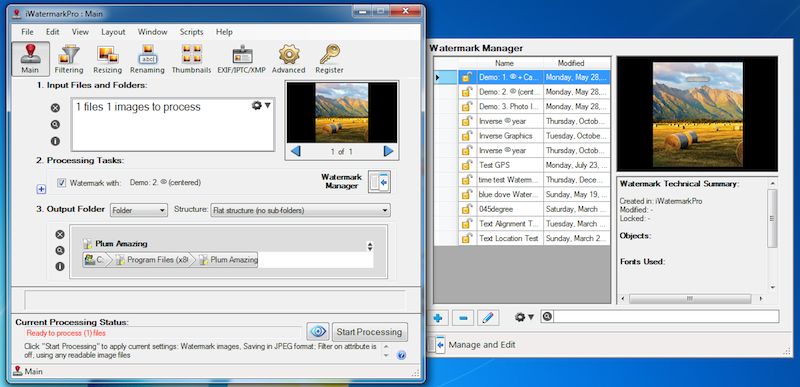Click the Start Processing button
Screen dimensions: 800x387
pyautogui.click(x=369, y=332)
